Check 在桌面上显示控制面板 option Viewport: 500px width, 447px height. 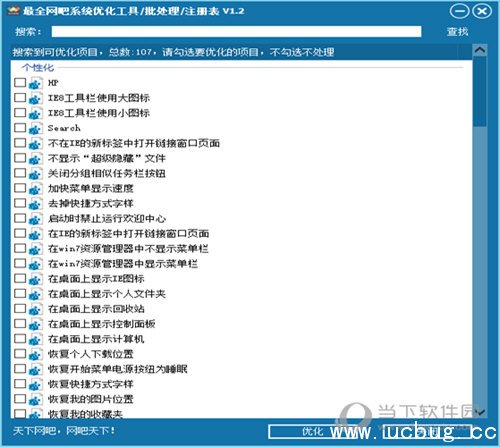click(x=20, y=323)
